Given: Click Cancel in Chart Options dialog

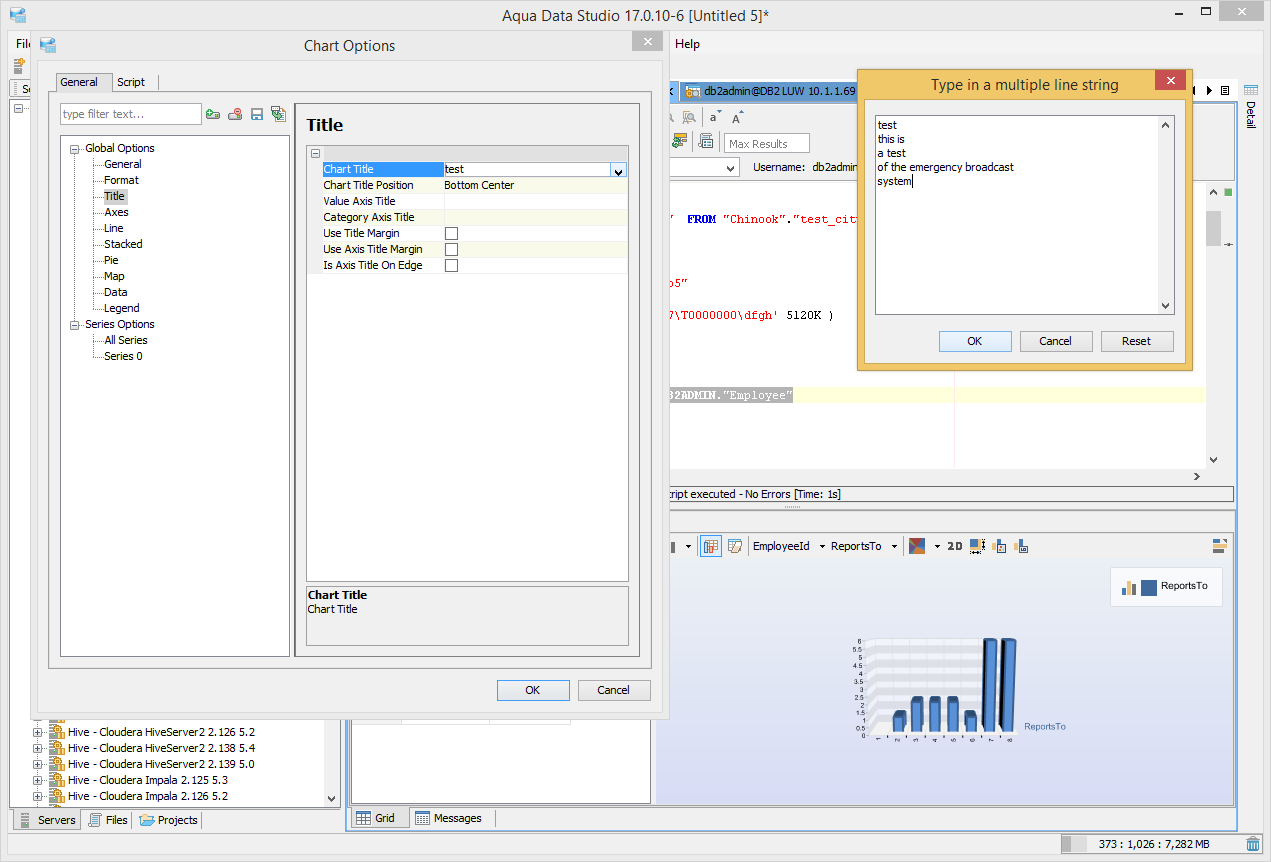Looking at the screenshot, I should 614,690.
